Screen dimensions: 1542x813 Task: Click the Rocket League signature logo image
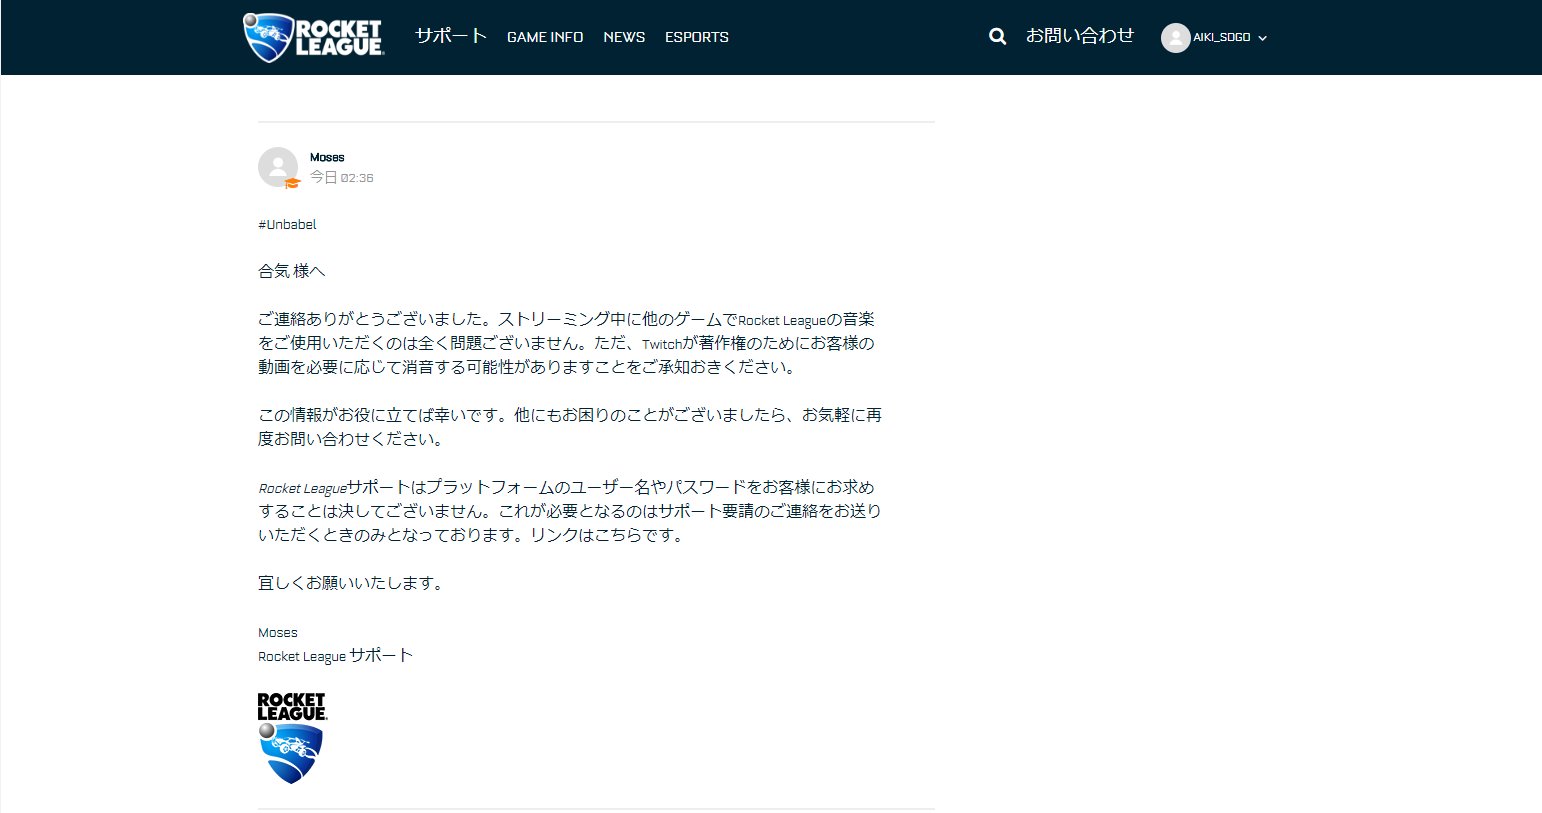click(x=292, y=738)
